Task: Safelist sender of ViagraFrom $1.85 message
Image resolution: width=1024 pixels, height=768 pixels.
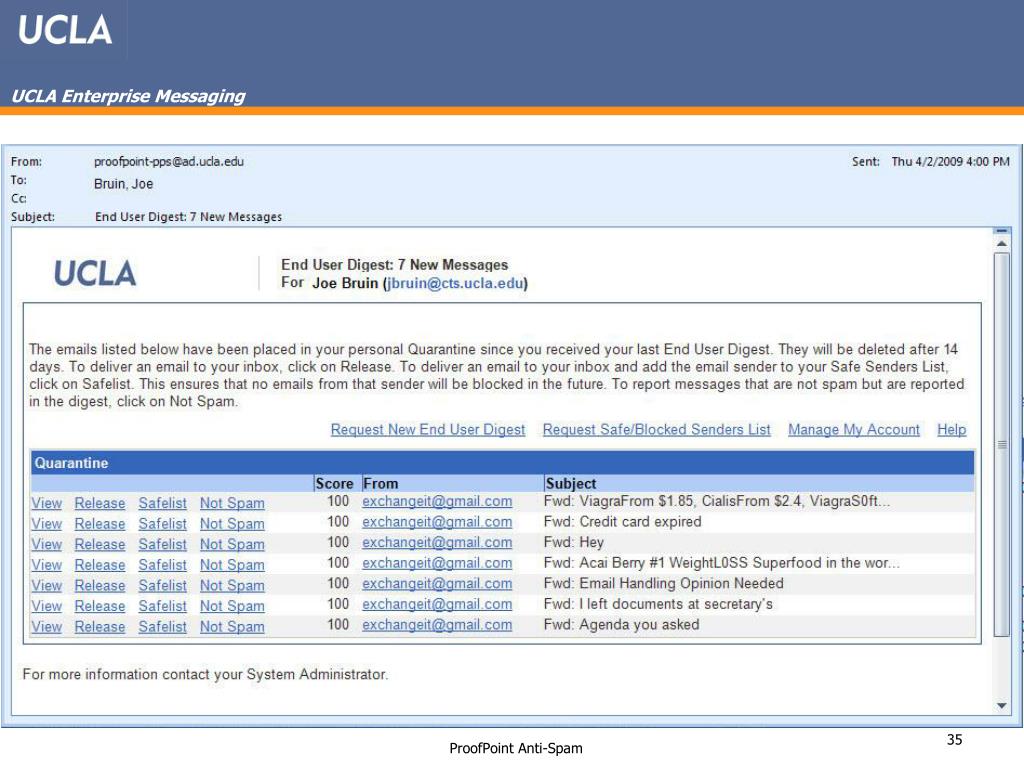Action: click(162, 504)
